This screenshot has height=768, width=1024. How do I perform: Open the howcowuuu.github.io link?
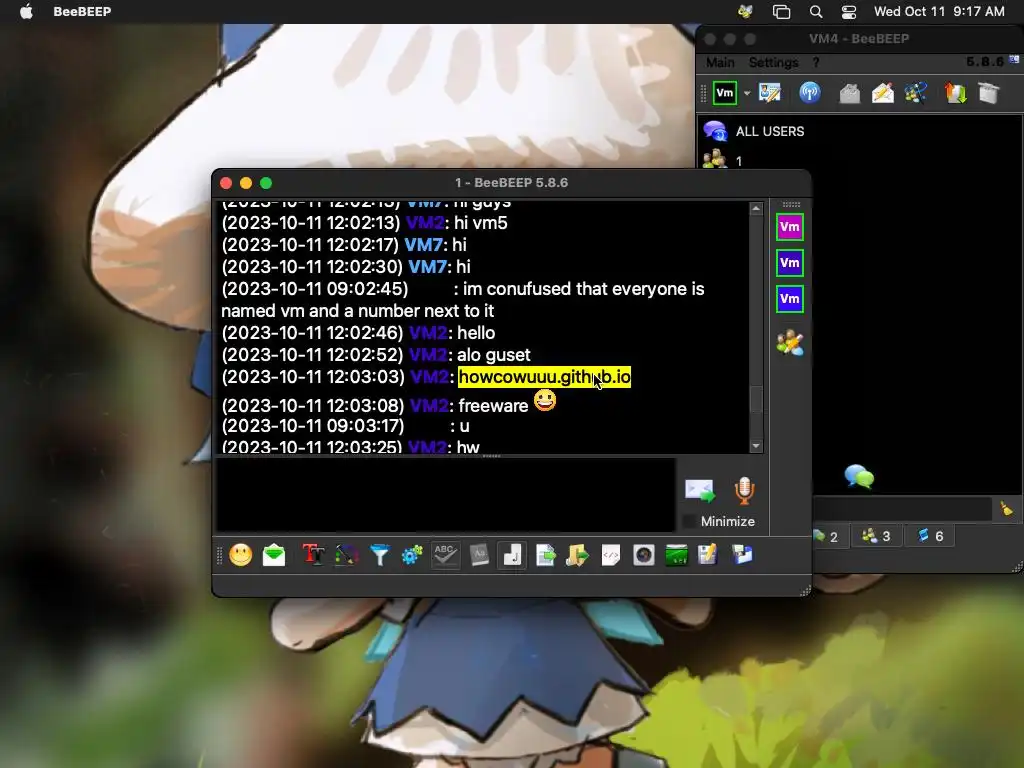pos(545,377)
